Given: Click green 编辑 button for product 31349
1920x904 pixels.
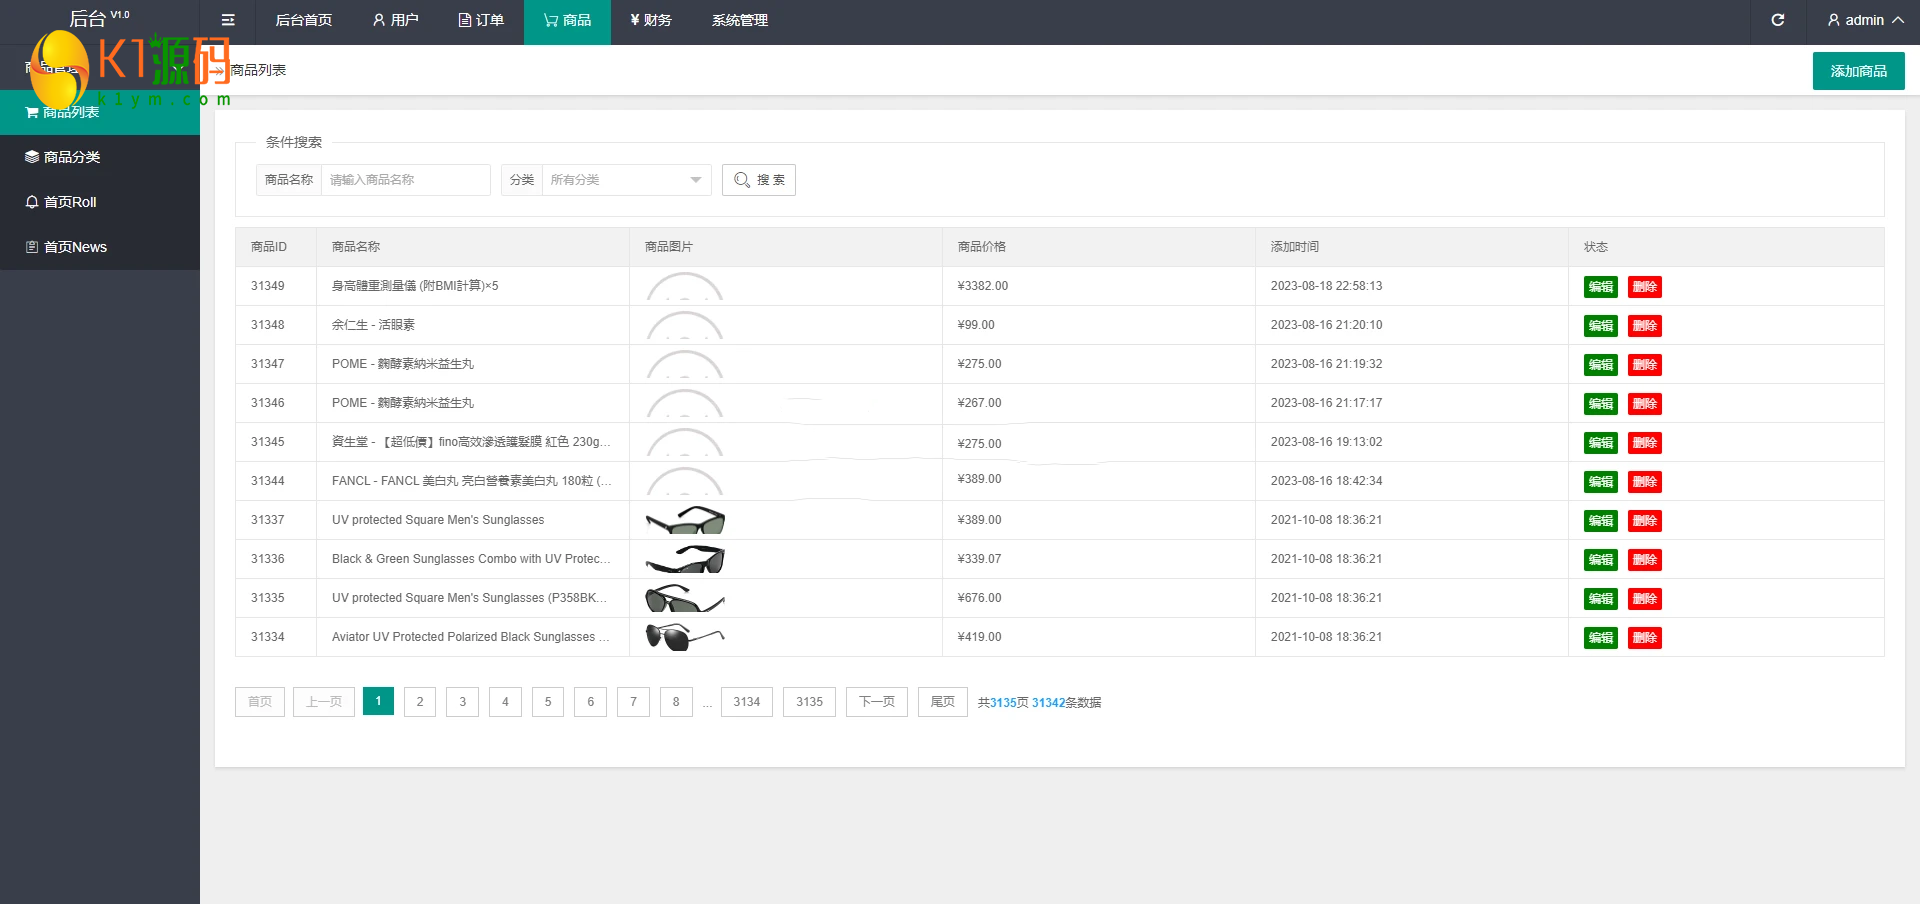Looking at the screenshot, I should (x=1600, y=287).
